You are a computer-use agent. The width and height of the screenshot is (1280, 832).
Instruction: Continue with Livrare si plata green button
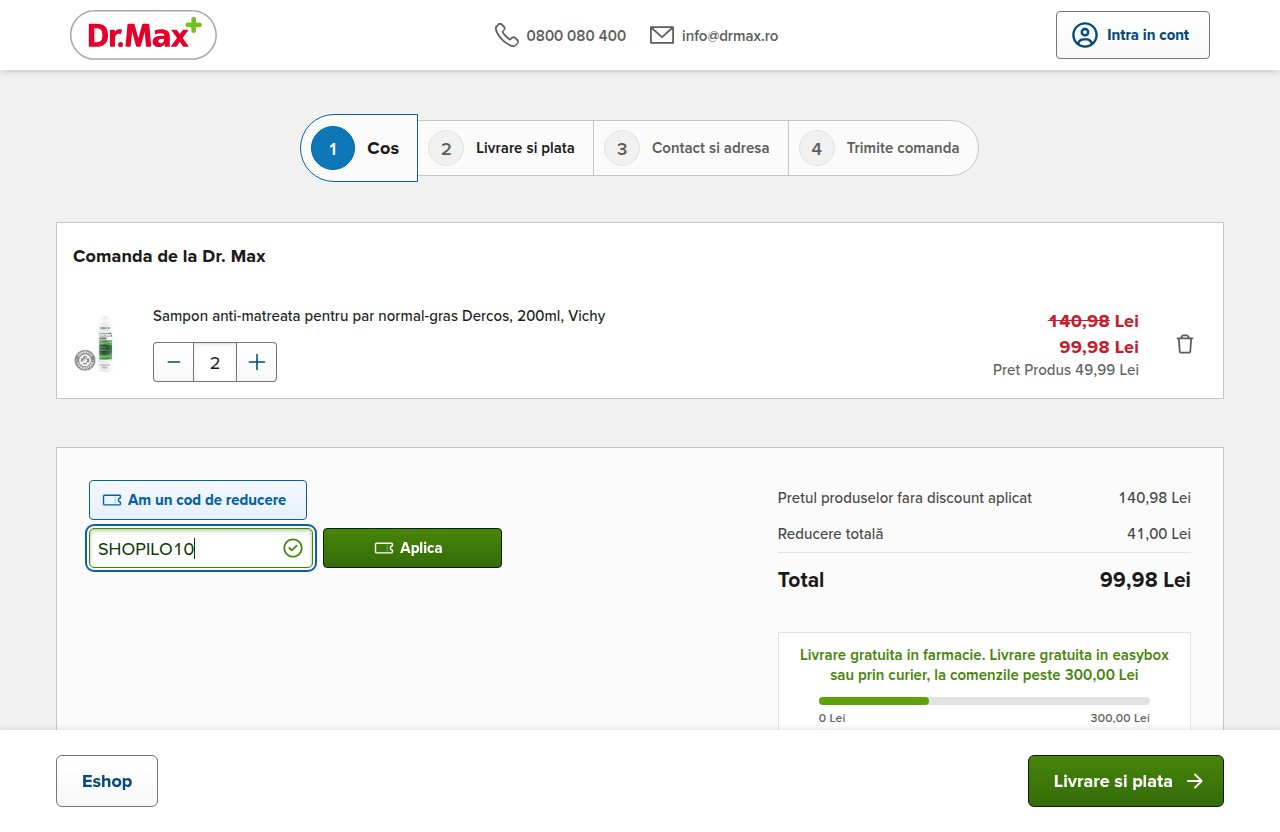coord(1126,781)
